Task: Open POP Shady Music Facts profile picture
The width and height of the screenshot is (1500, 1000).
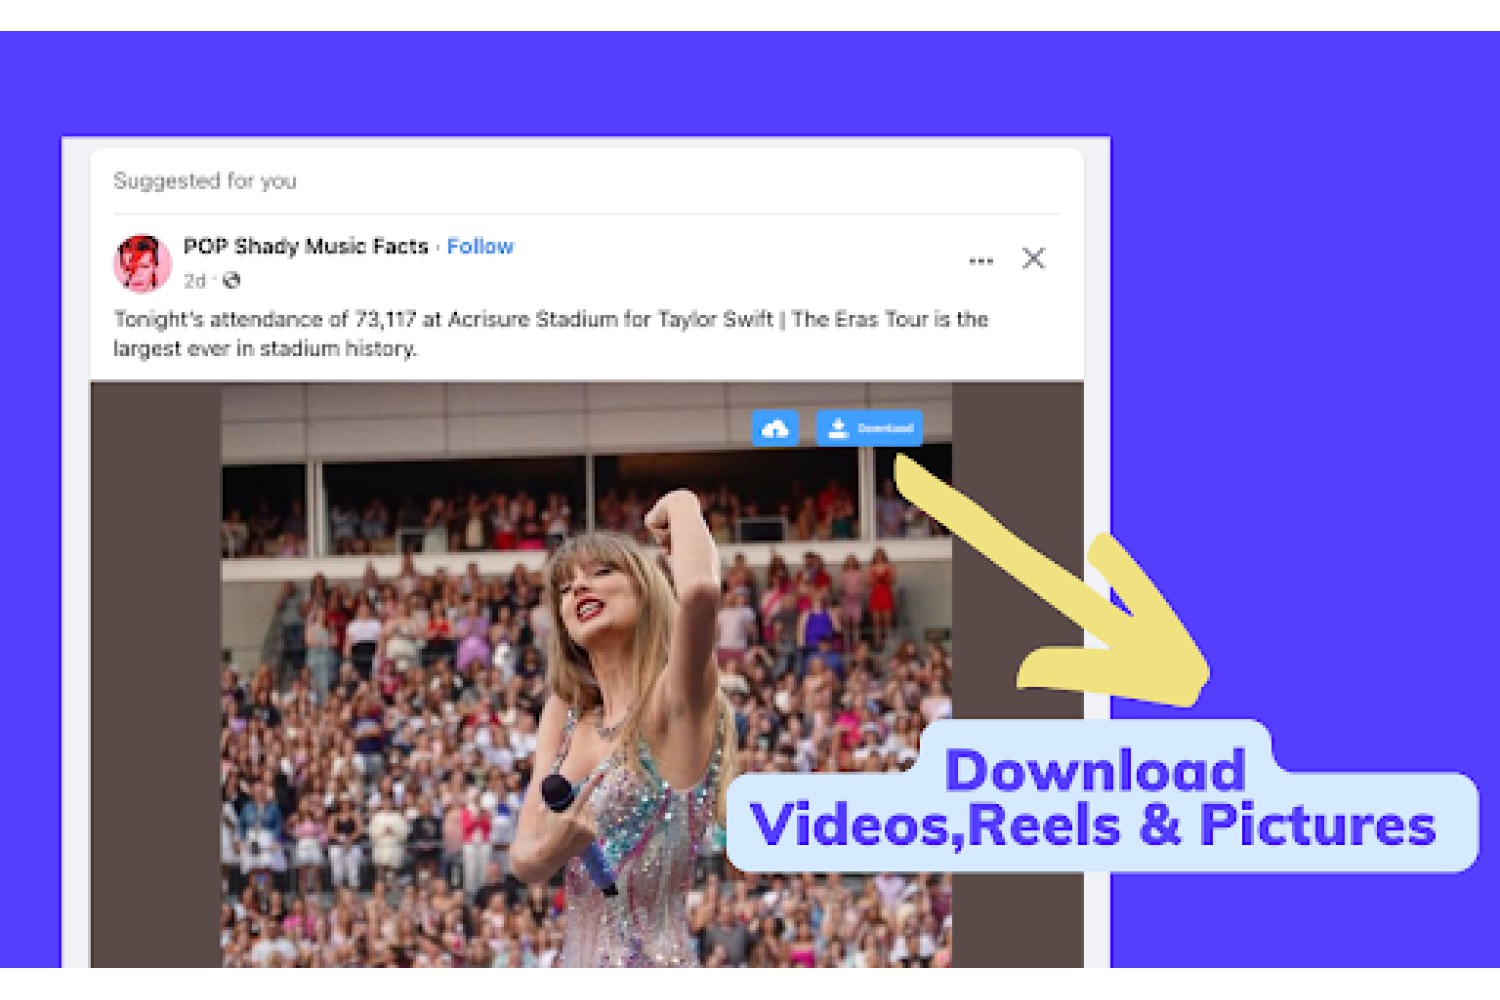Action: click(142, 263)
